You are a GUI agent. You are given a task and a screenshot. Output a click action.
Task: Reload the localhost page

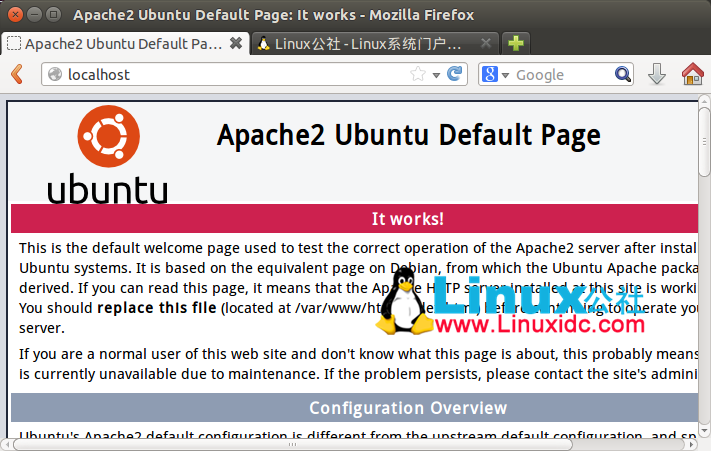(x=454, y=73)
